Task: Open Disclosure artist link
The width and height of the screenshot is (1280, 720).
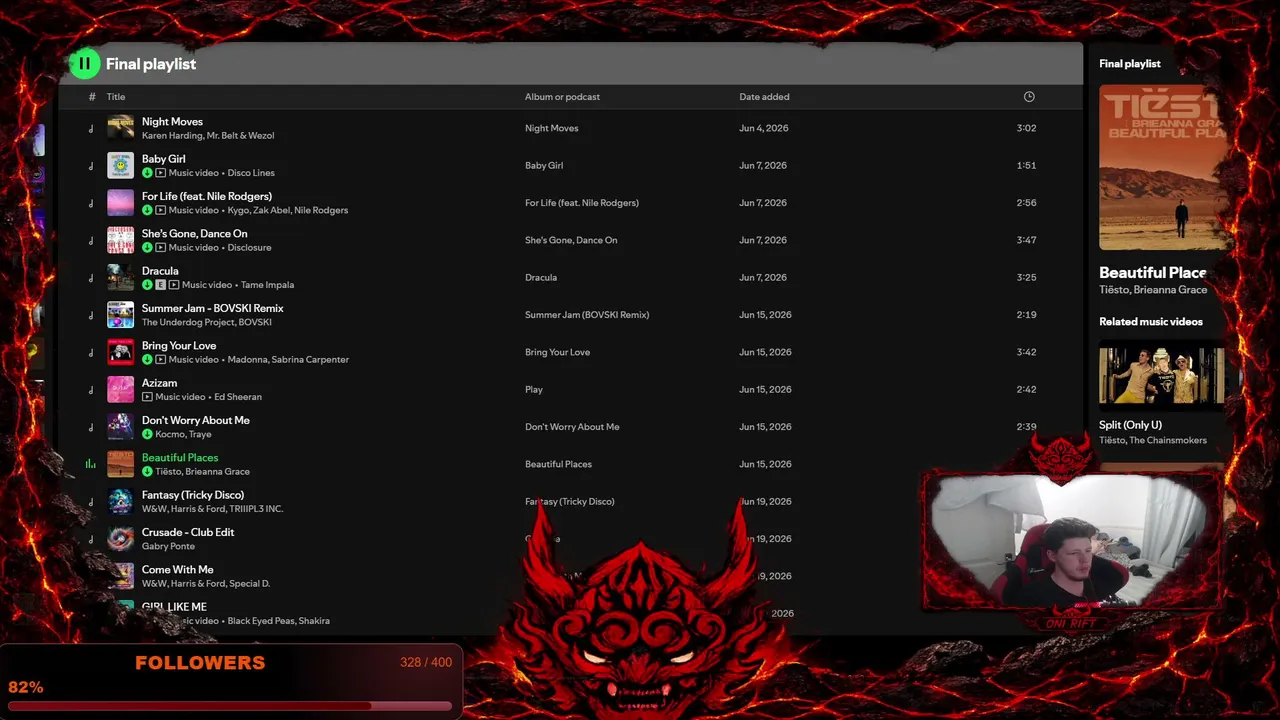Action: (249, 248)
